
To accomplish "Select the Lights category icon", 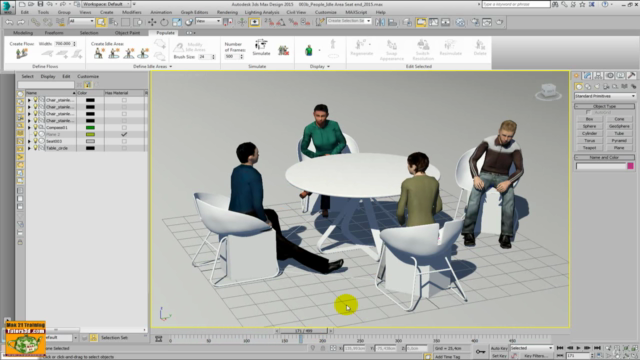I will click(x=597, y=87).
